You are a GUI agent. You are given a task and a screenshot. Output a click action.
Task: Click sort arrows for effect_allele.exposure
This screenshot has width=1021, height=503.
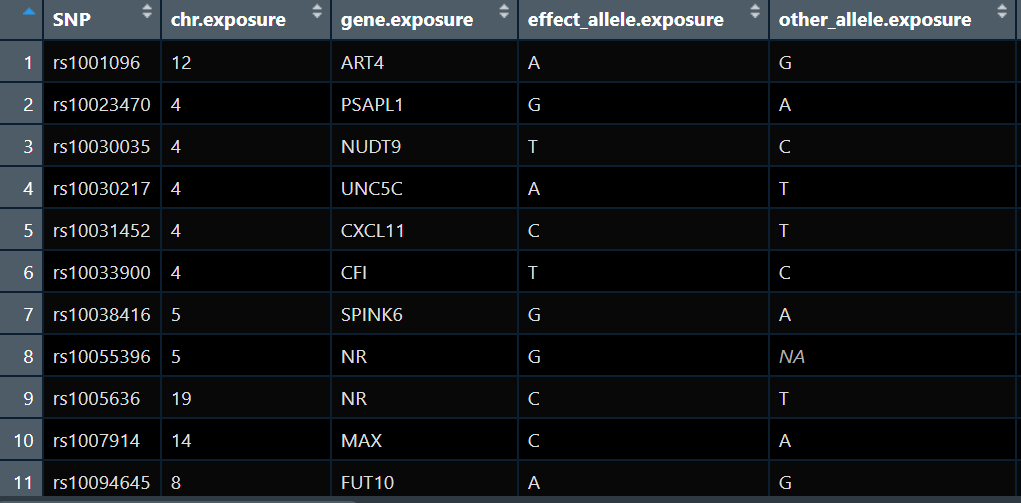point(755,11)
